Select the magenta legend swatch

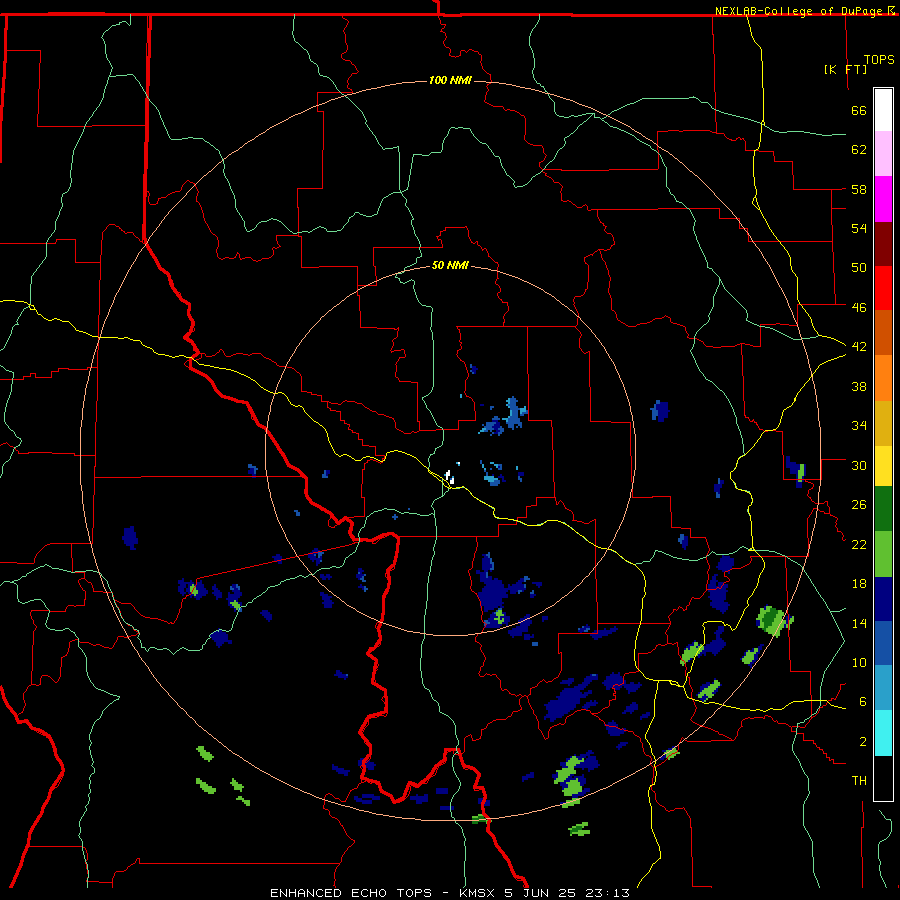[883, 199]
